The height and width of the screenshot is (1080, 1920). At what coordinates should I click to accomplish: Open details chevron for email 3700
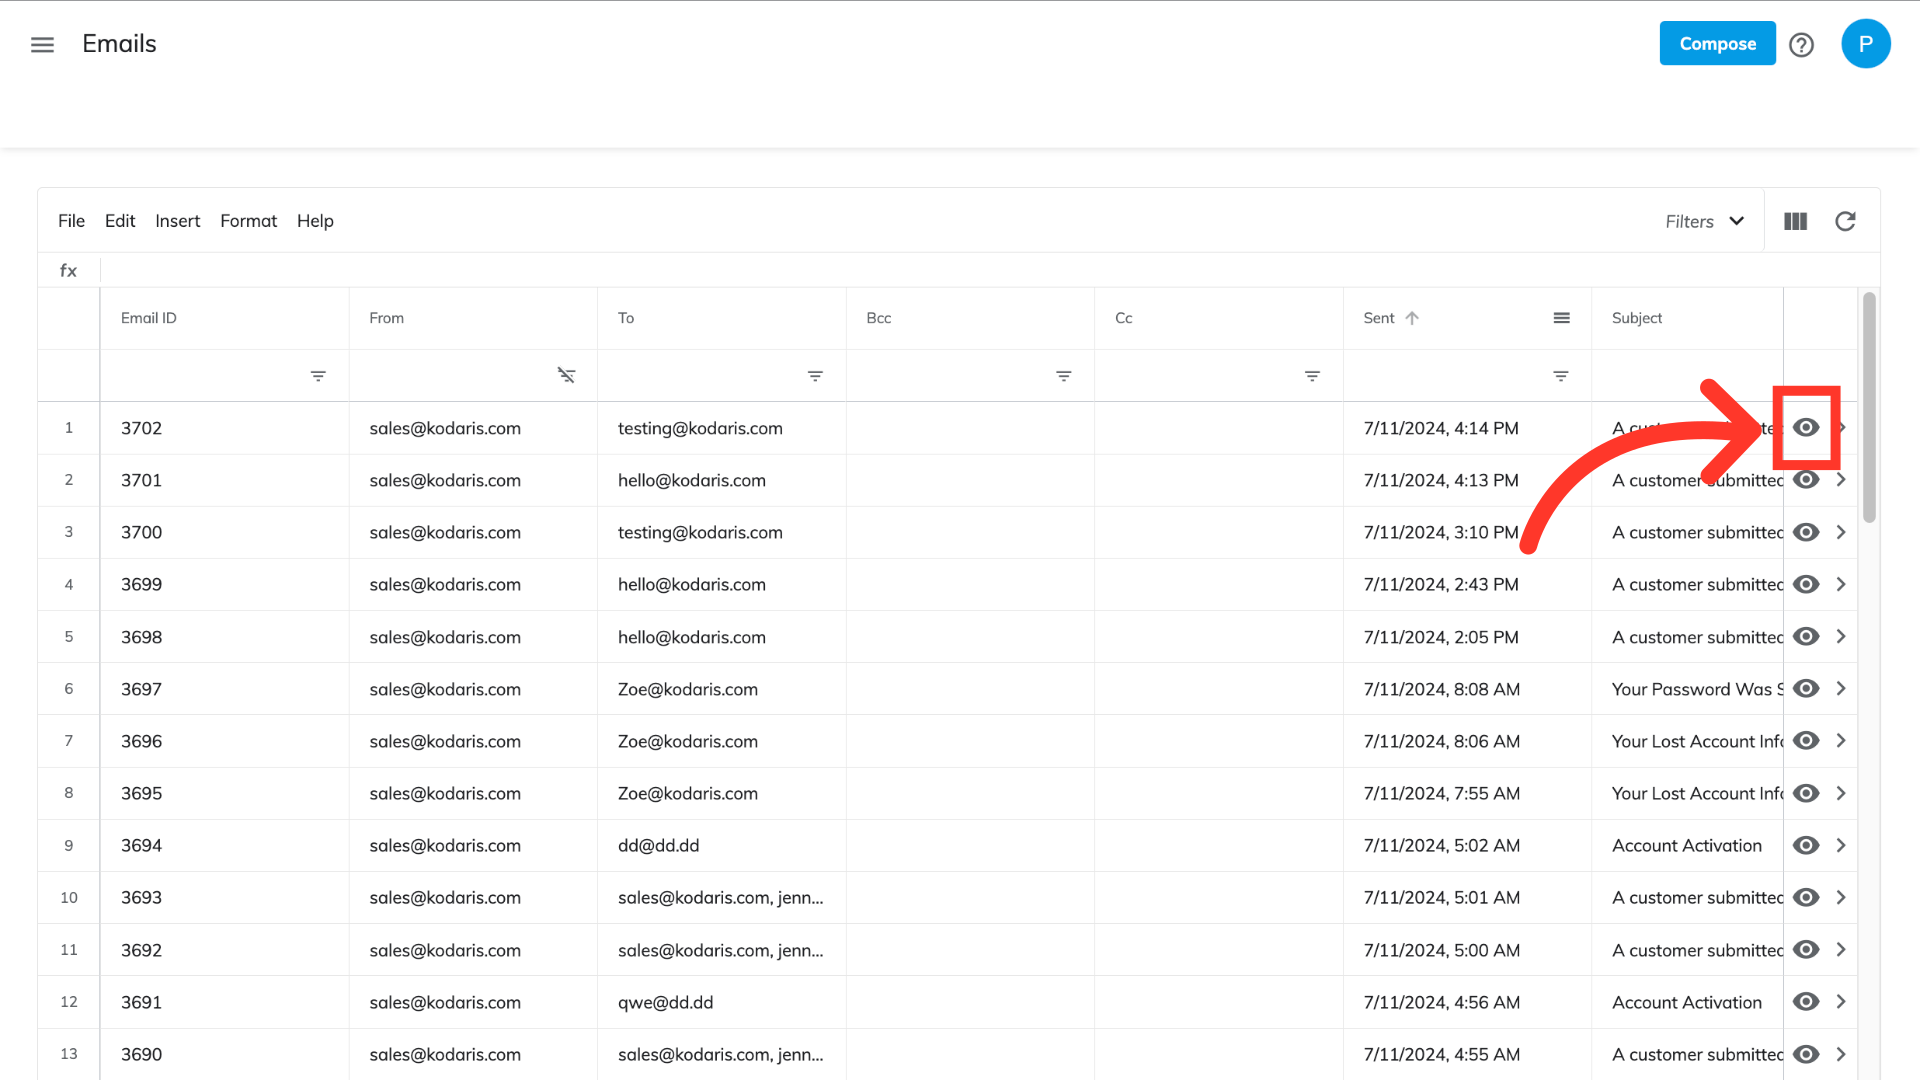pyautogui.click(x=1841, y=533)
